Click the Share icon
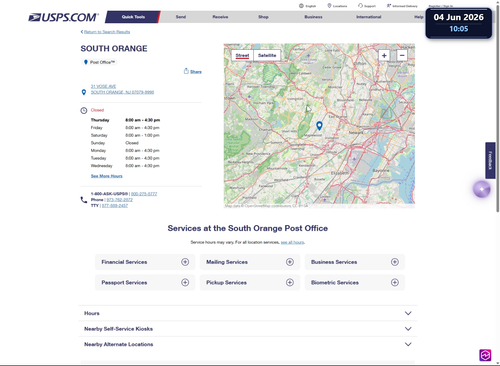The image size is (500, 366). pyautogui.click(x=186, y=71)
